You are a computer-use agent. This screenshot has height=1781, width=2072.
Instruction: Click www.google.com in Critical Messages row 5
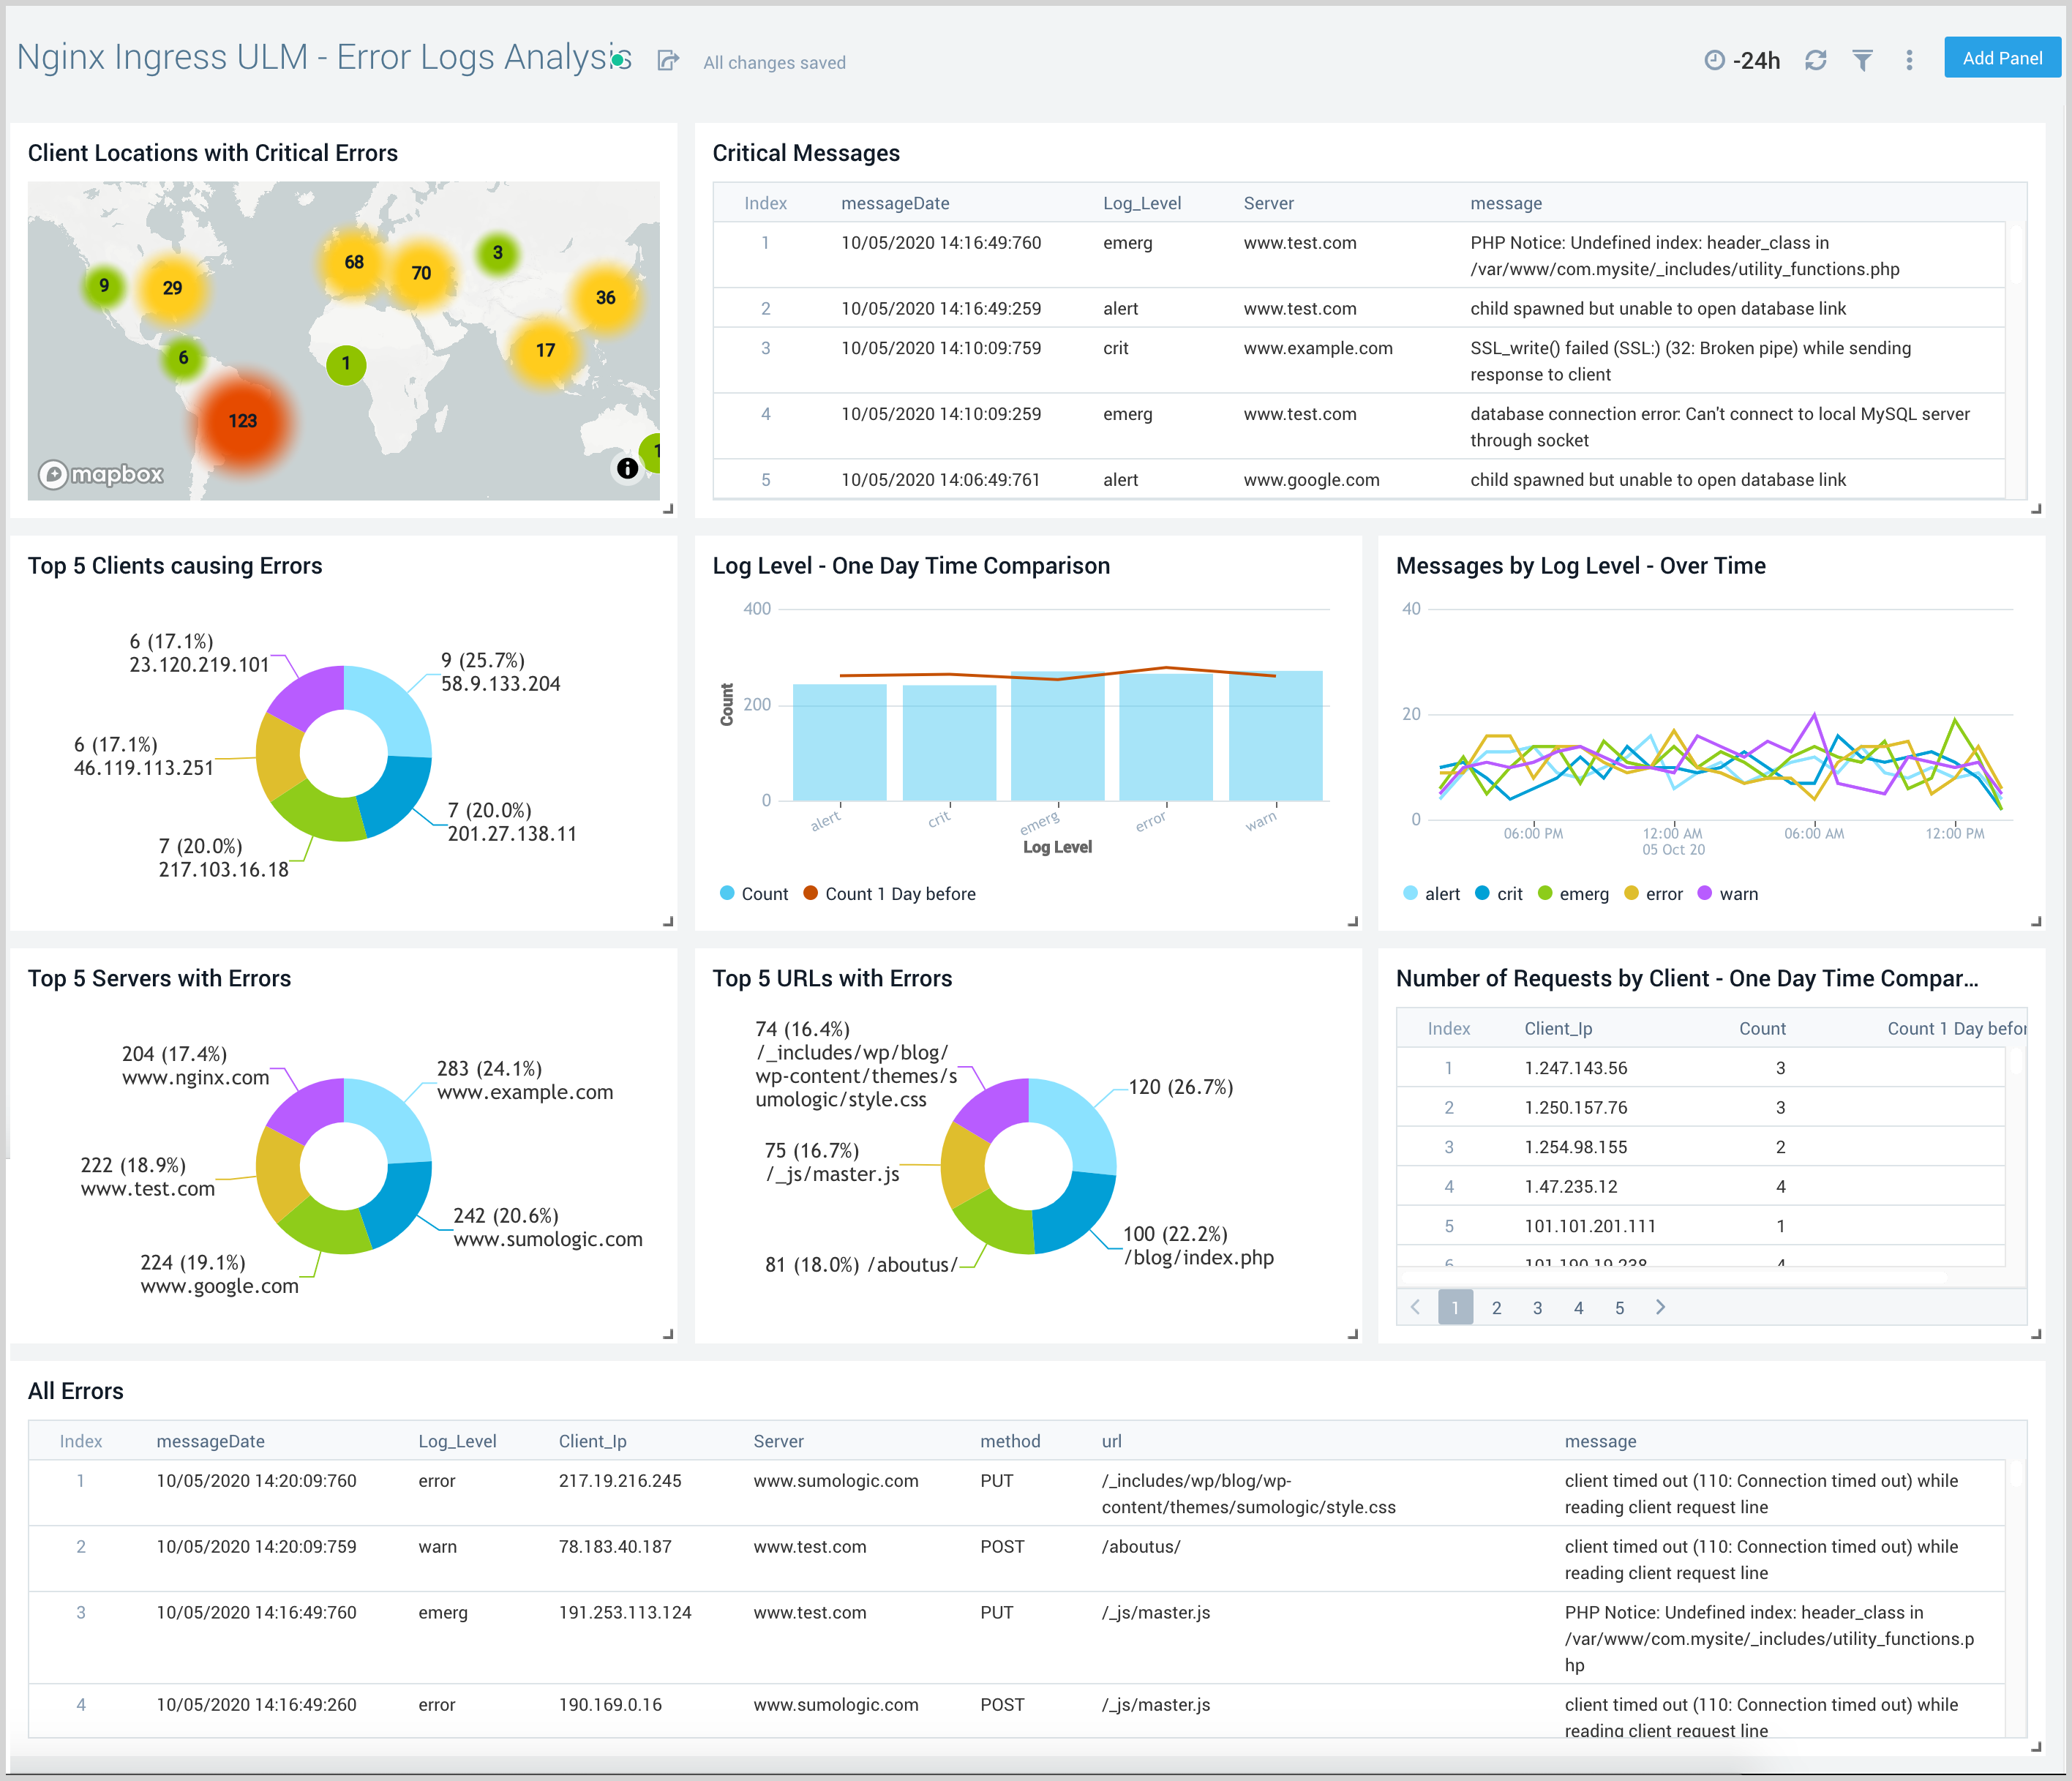coord(1312,480)
